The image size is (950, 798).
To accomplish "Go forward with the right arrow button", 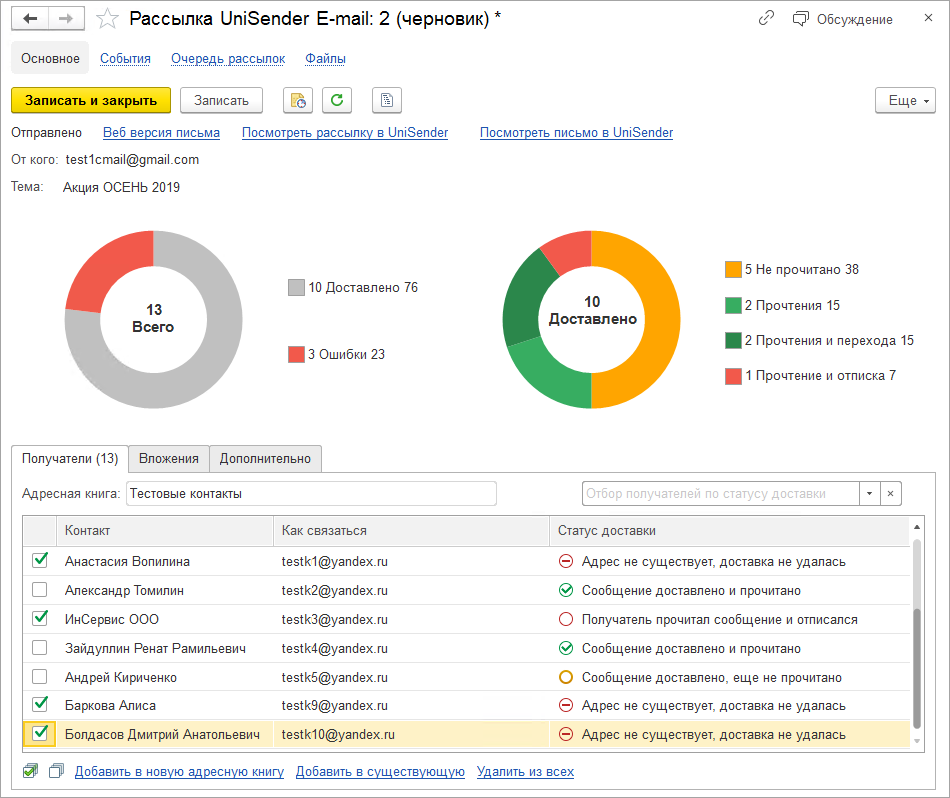I will (66, 19).
